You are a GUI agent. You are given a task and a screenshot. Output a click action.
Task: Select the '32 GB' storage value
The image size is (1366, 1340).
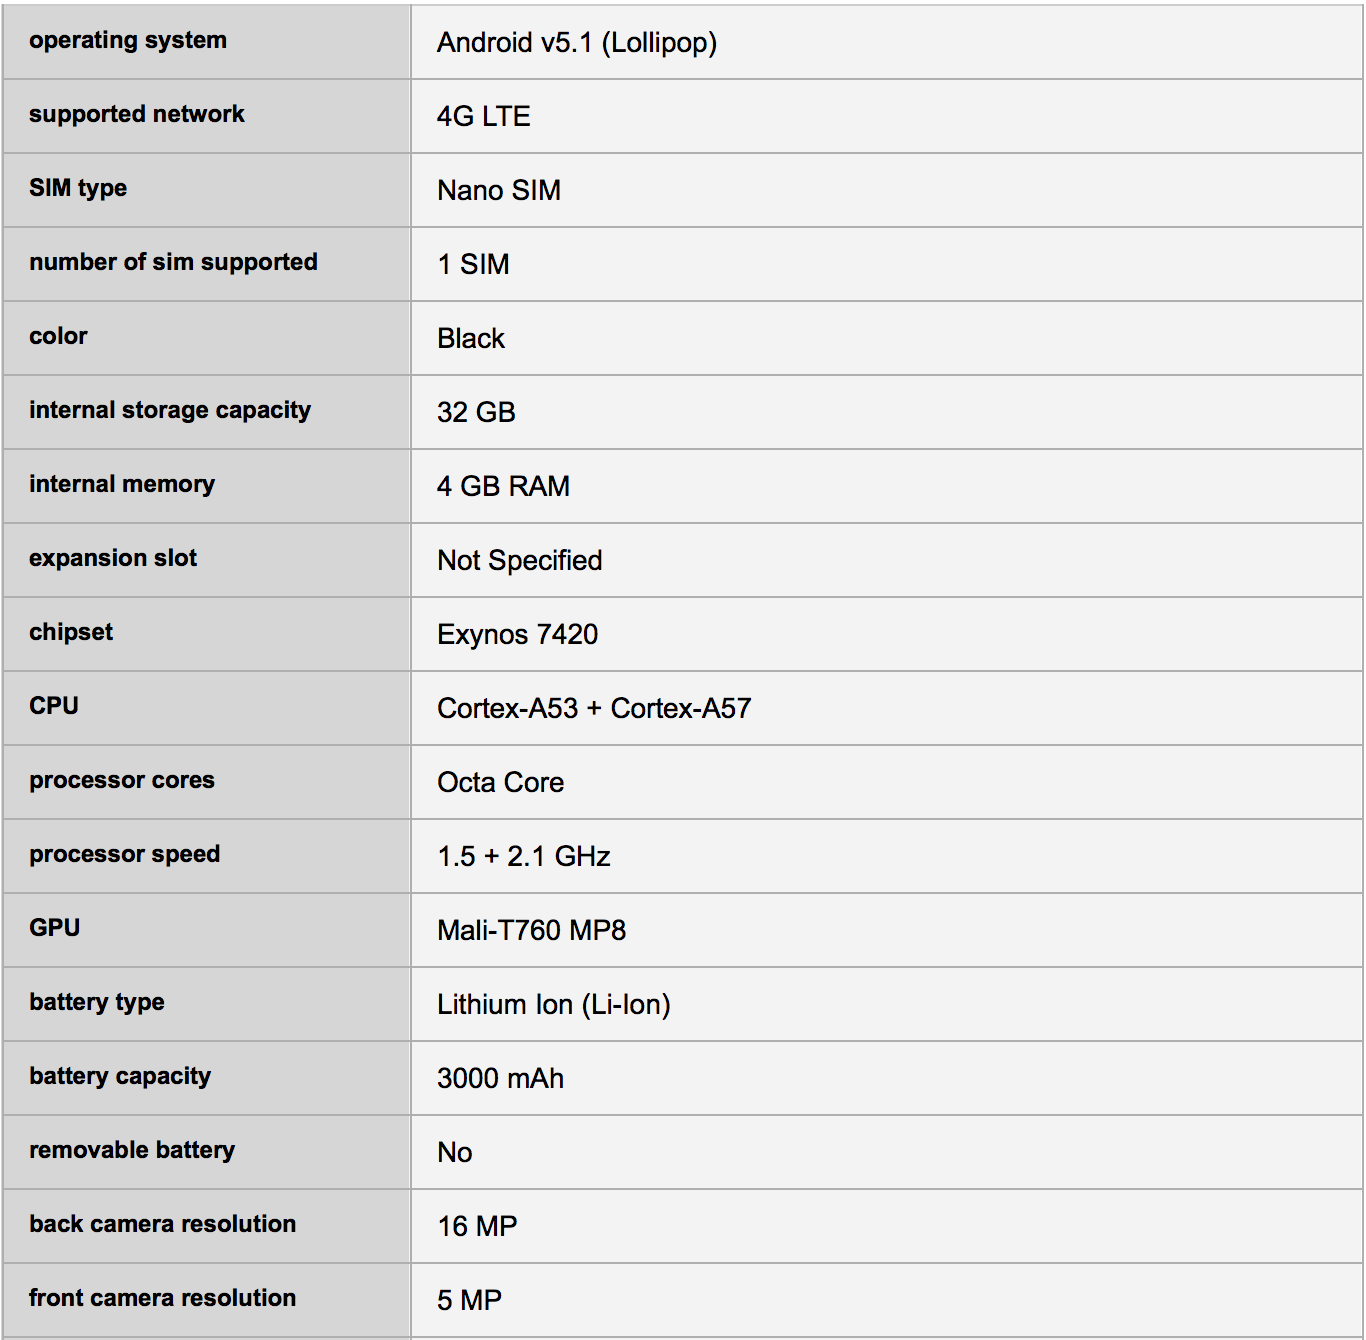pos(476,412)
